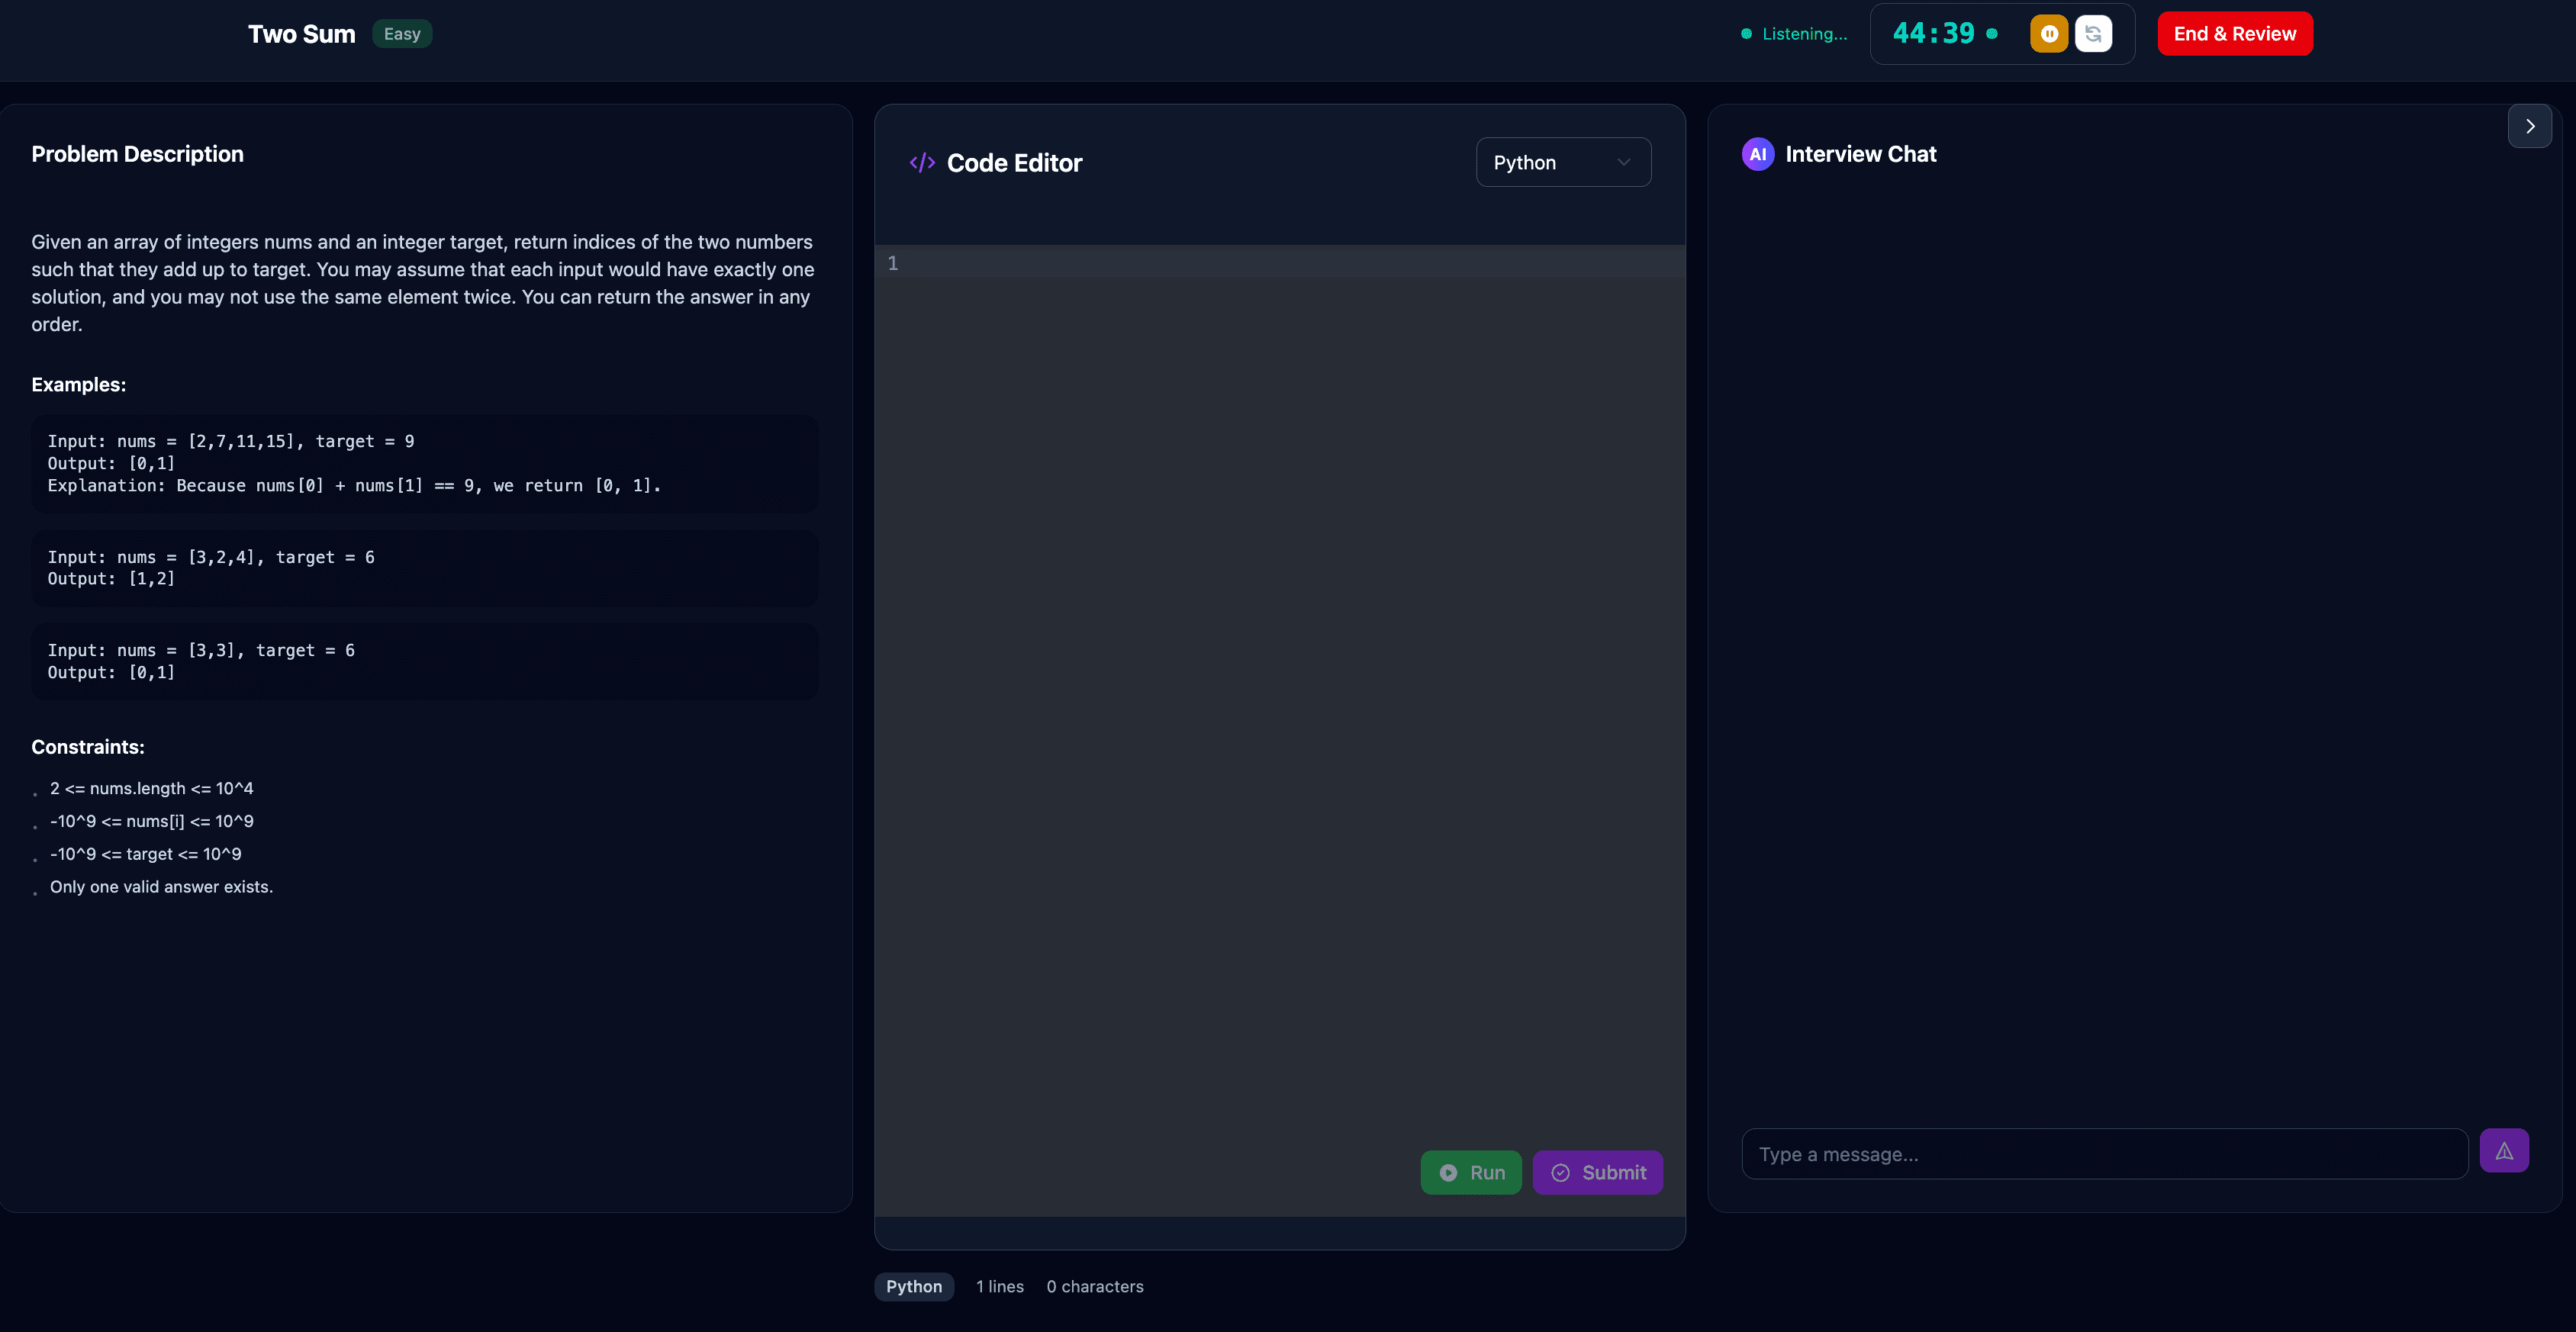The height and width of the screenshot is (1332, 2576).
Task: Click the Easy difficulty badge
Action: tap(402, 34)
